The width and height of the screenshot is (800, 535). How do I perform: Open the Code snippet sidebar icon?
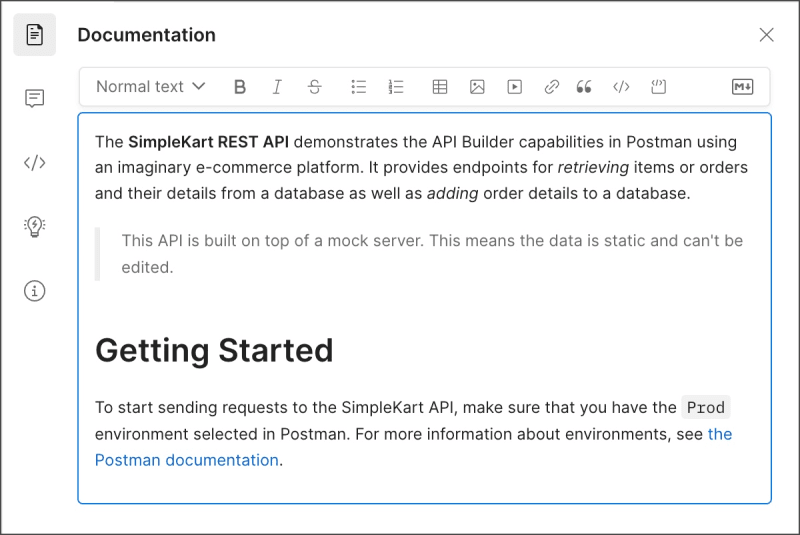34,163
